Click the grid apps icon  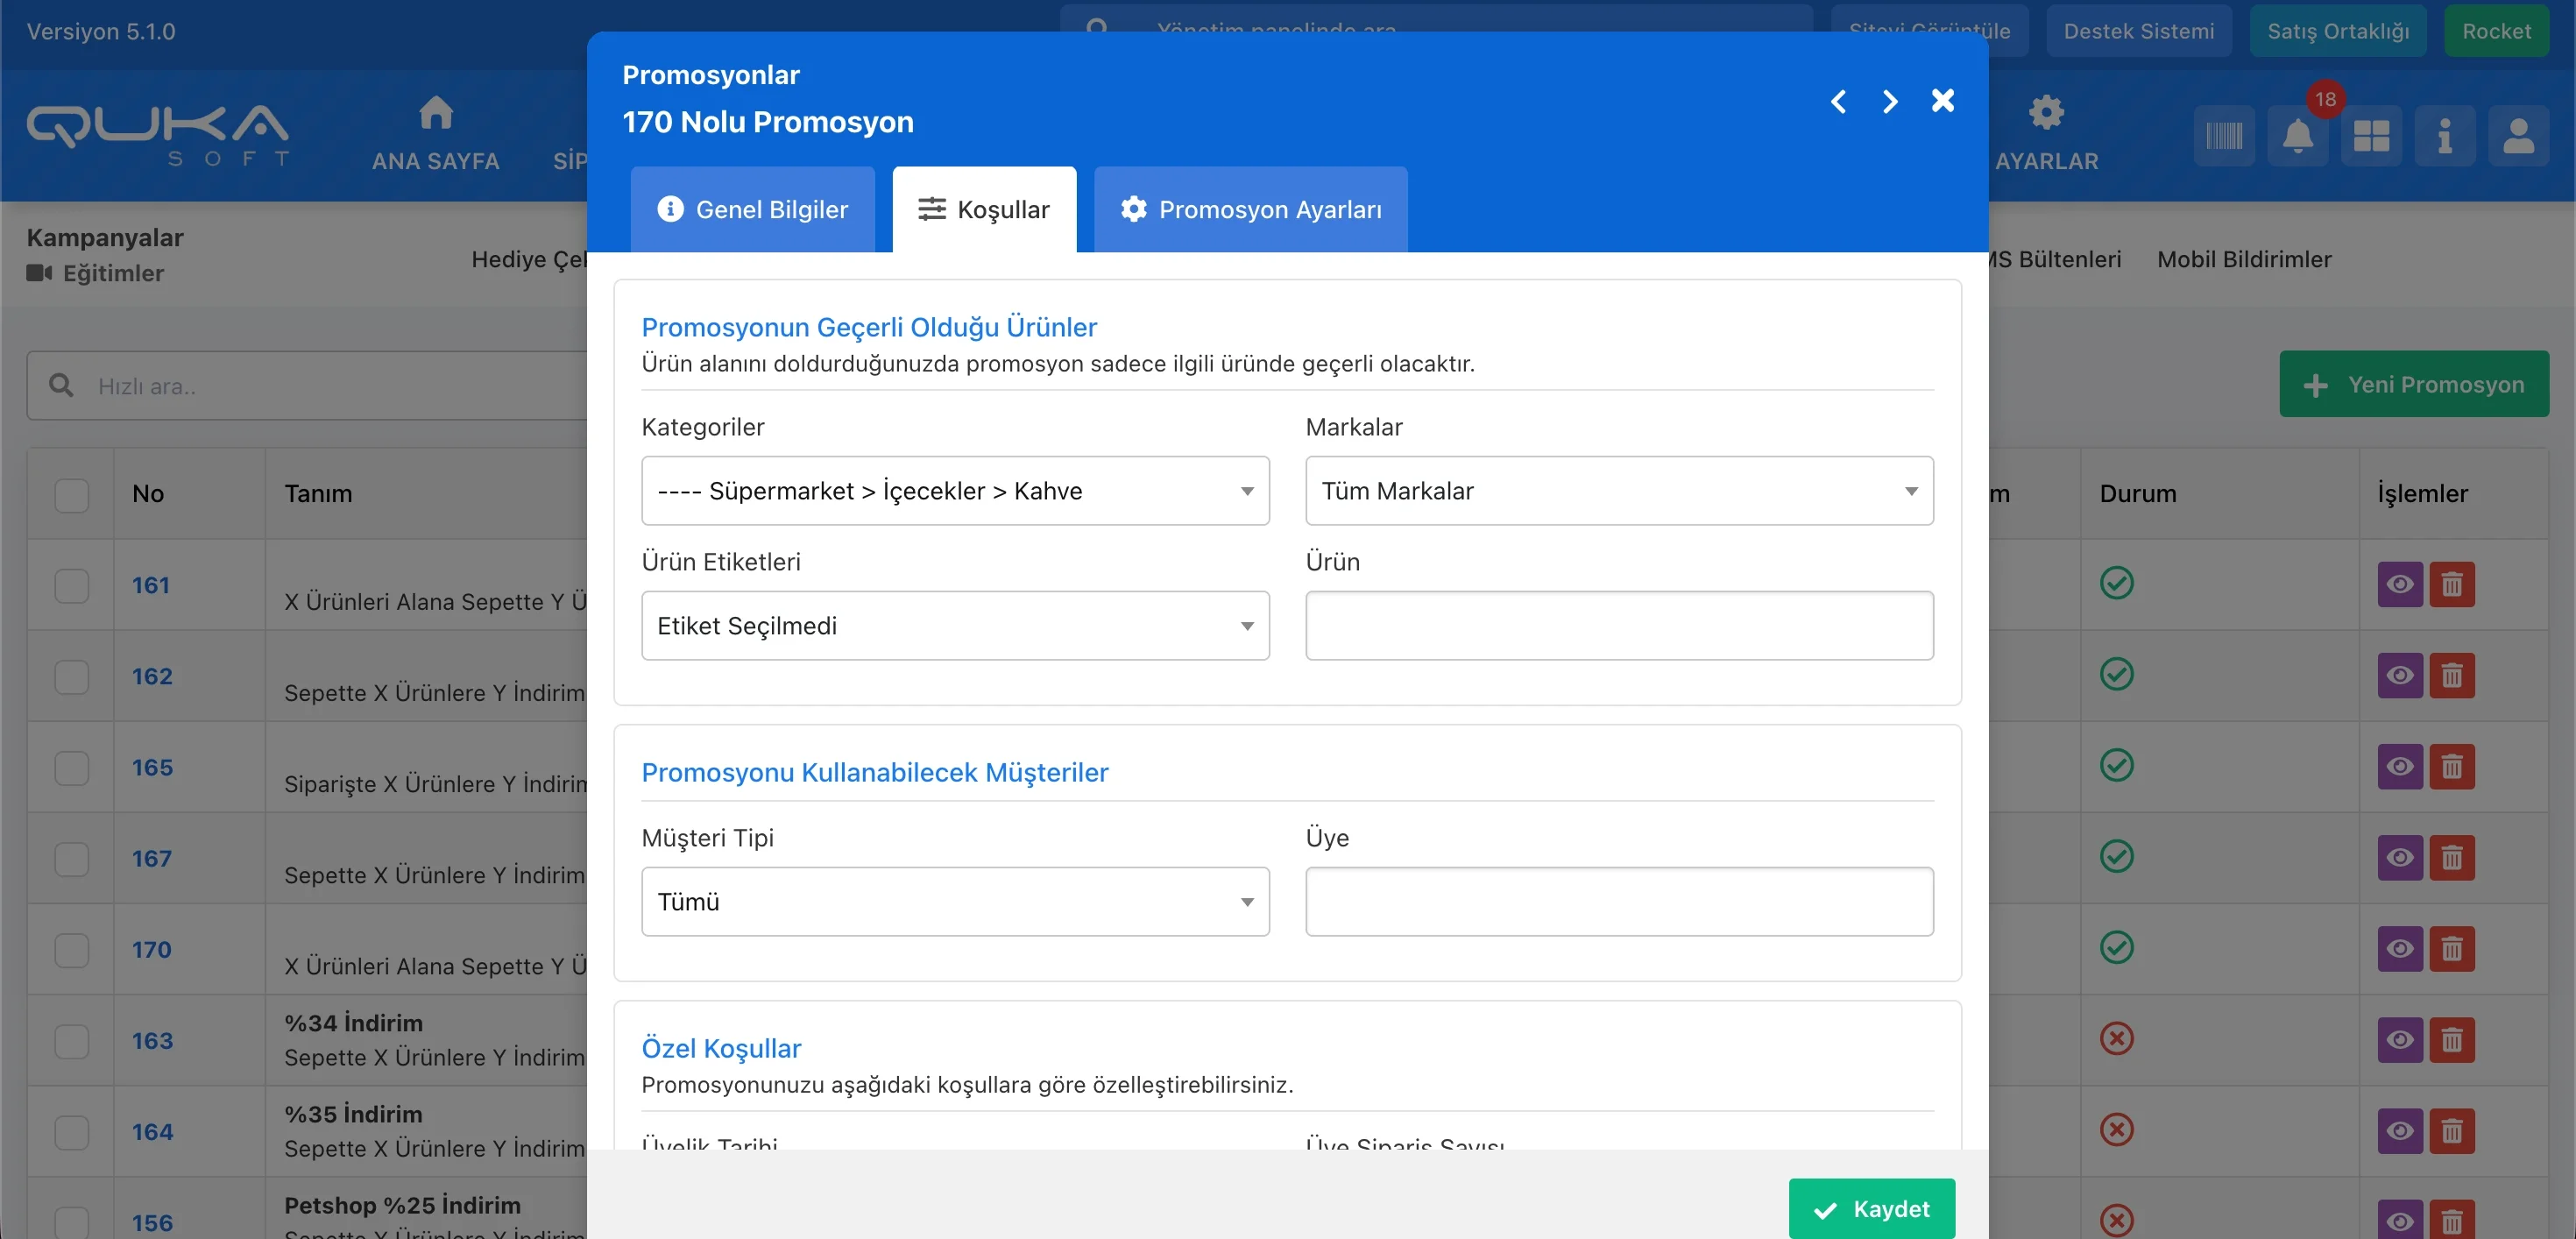pos(2371,136)
